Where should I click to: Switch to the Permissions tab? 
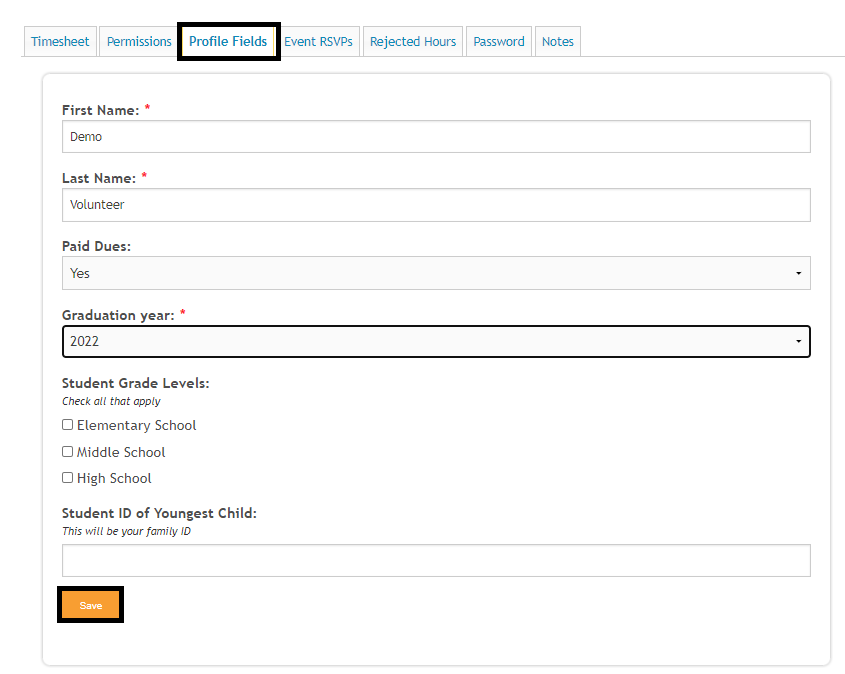139,41
